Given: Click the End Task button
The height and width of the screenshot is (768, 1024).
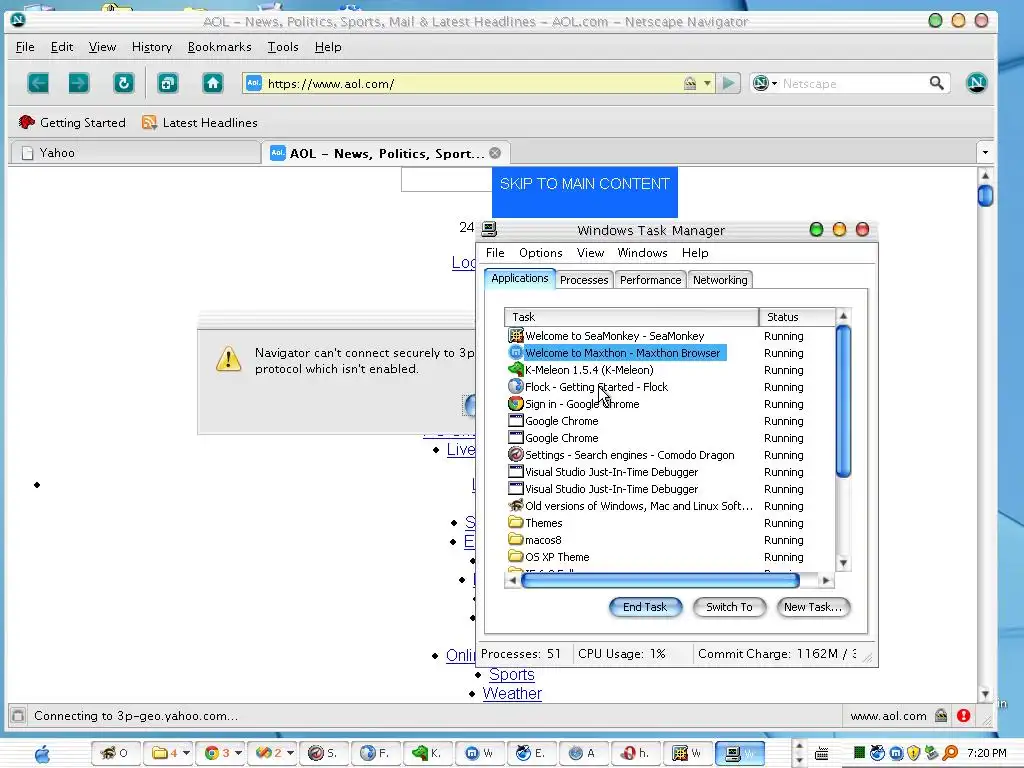Looking at the screenshot, I should pos(645,607).
